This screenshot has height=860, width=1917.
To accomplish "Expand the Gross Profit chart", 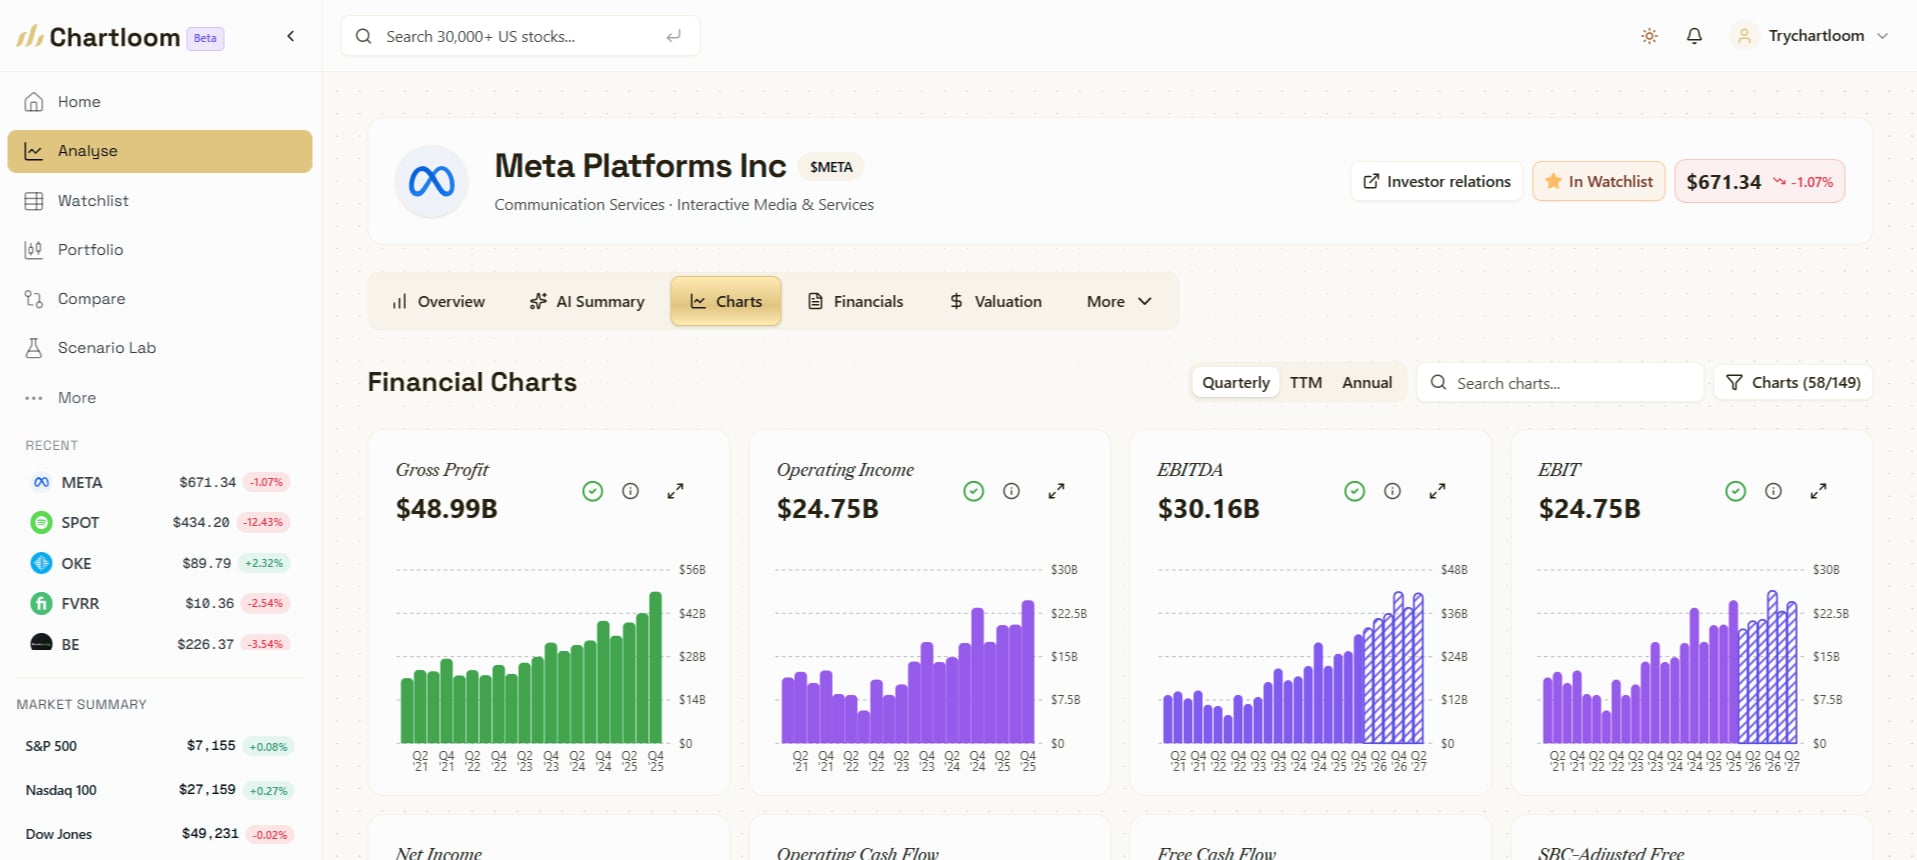I will pos(676,491).
